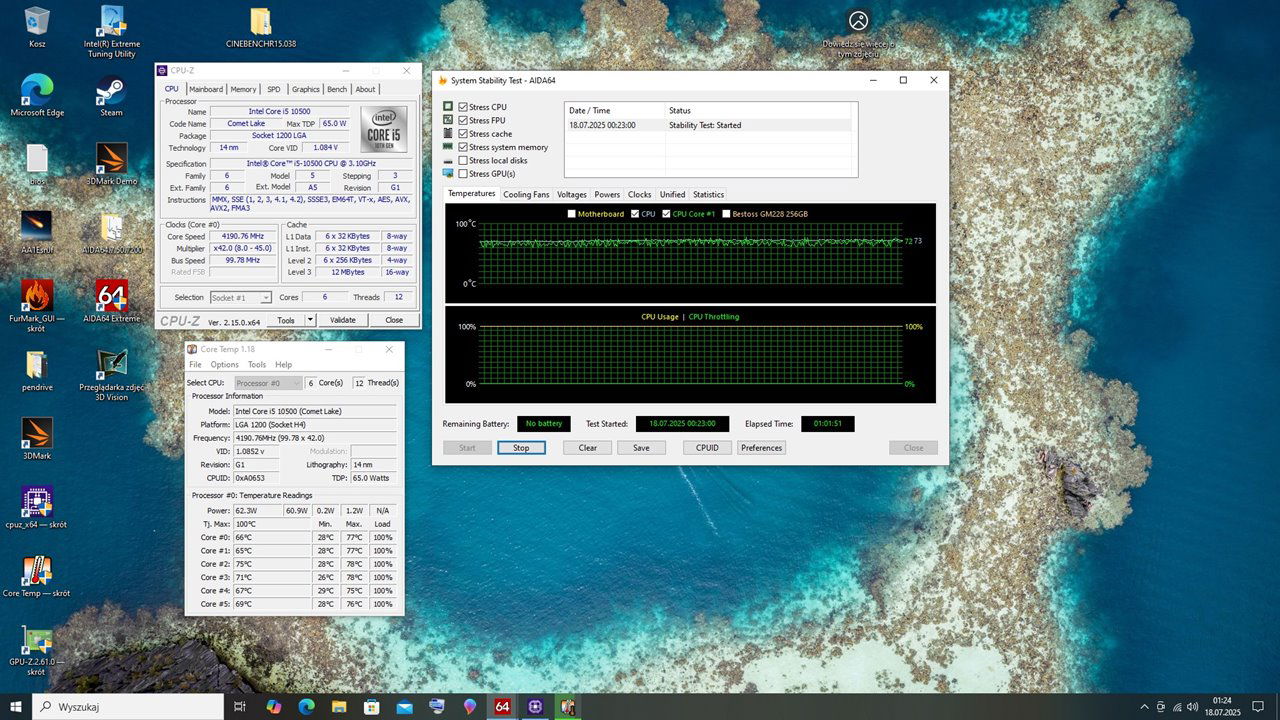Open AIDA64 Preferences
Screen dimensions: 1280x720
tap(761, 448)
